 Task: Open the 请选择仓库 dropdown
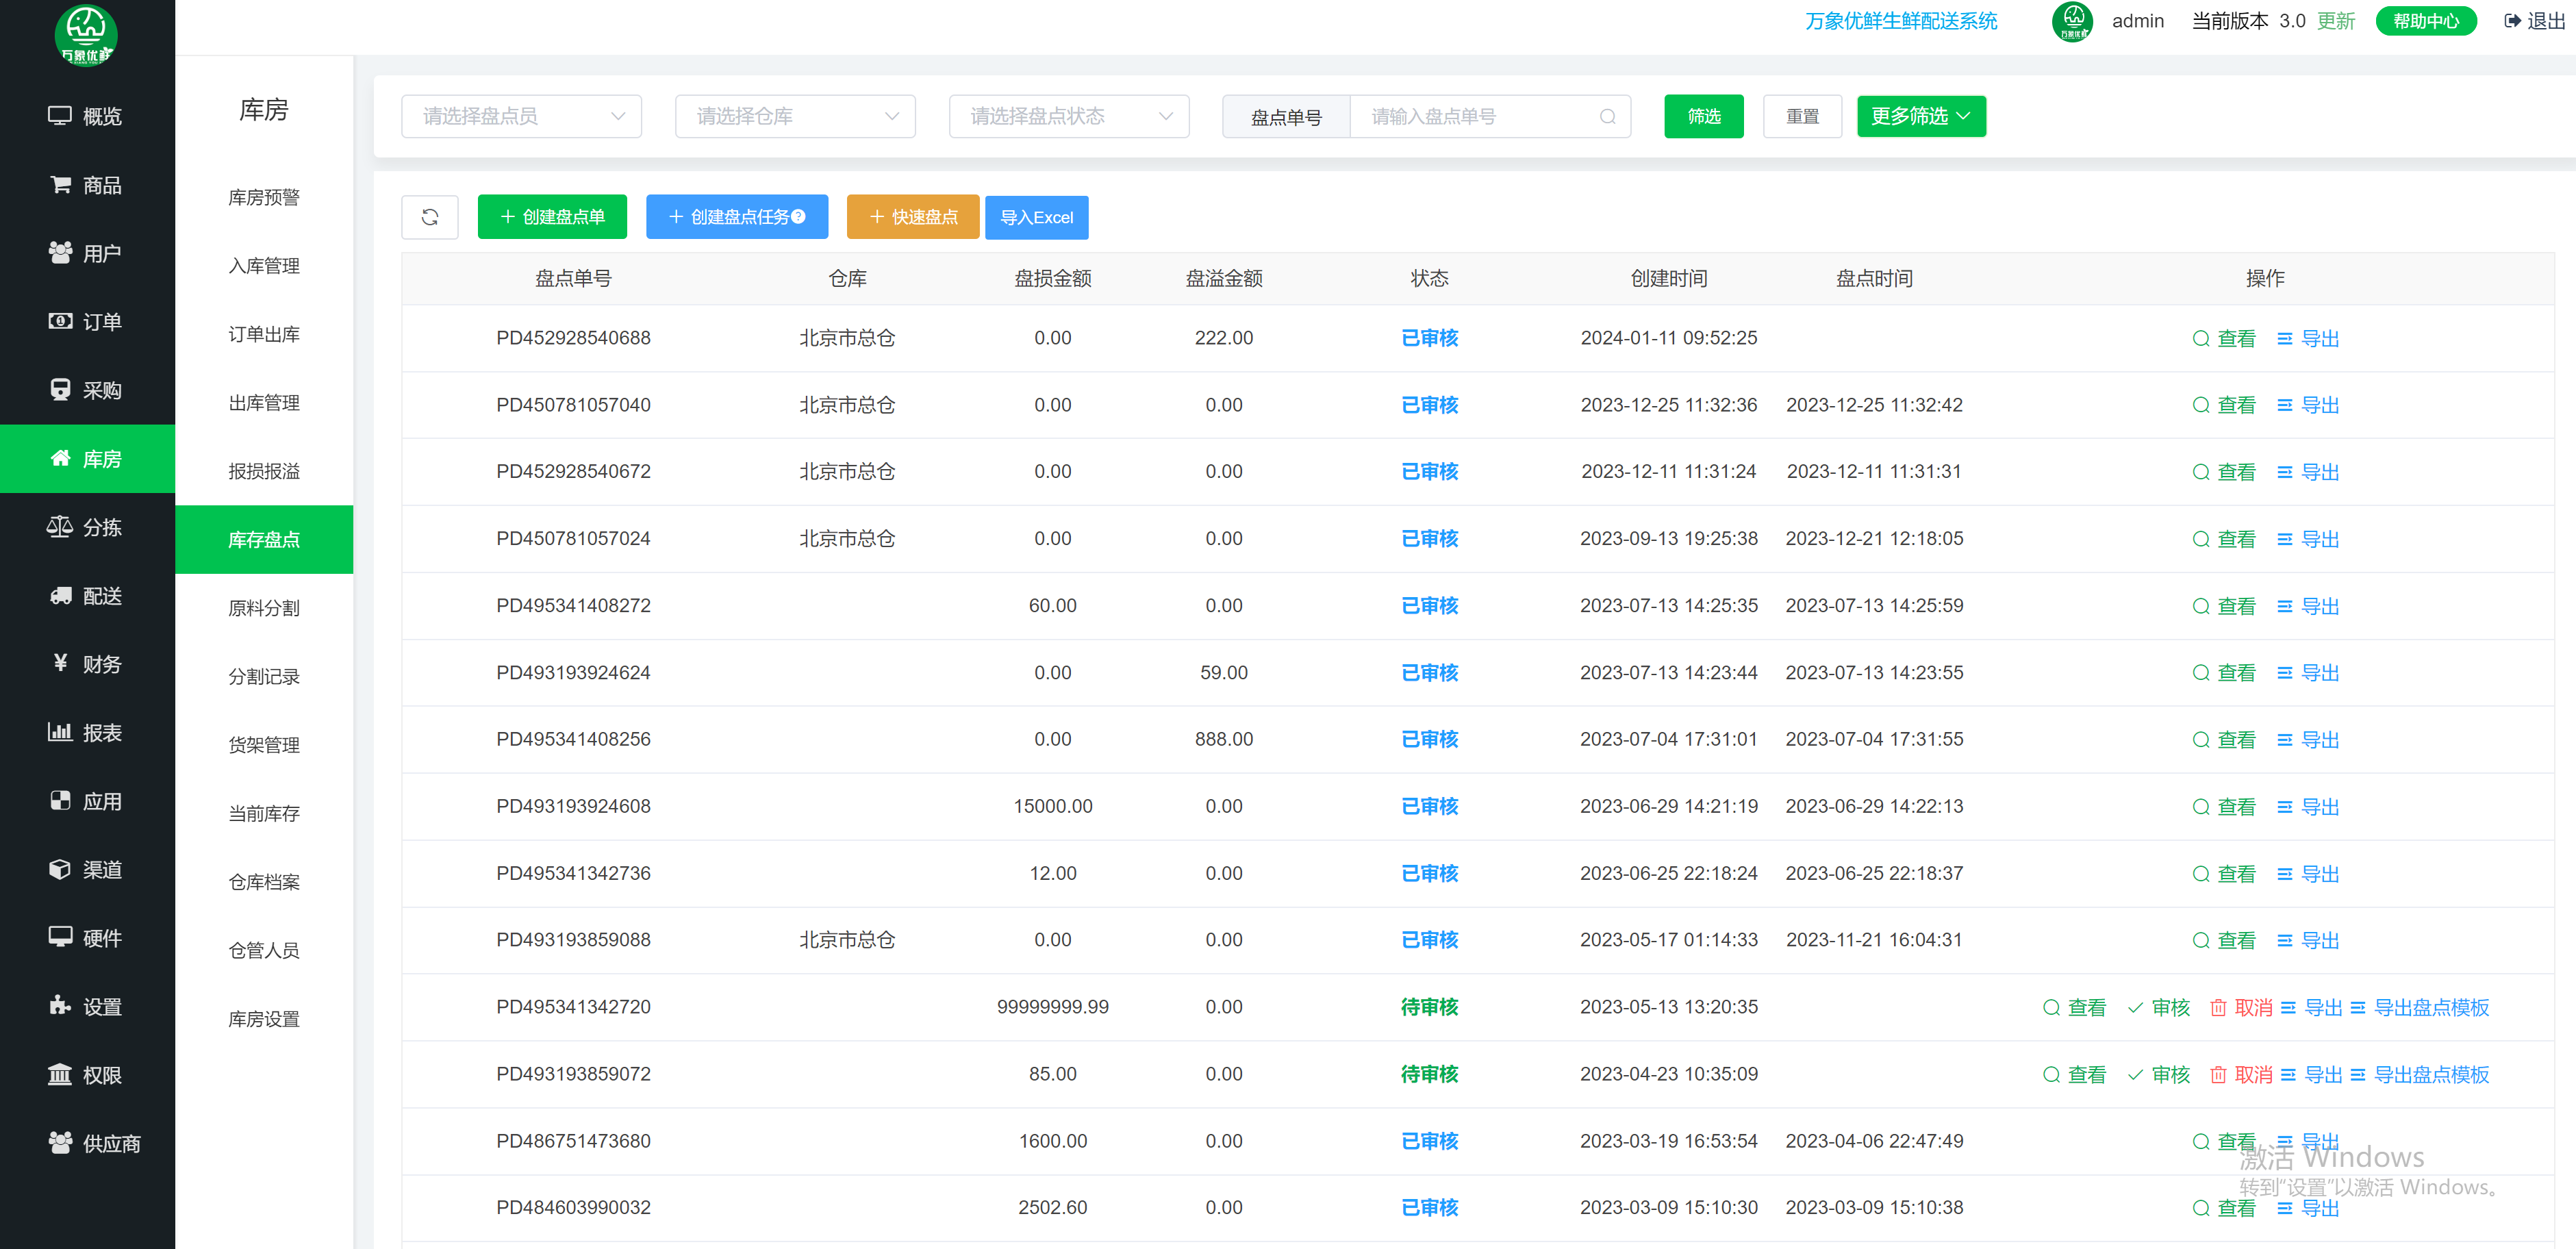(x=794, y=117)
